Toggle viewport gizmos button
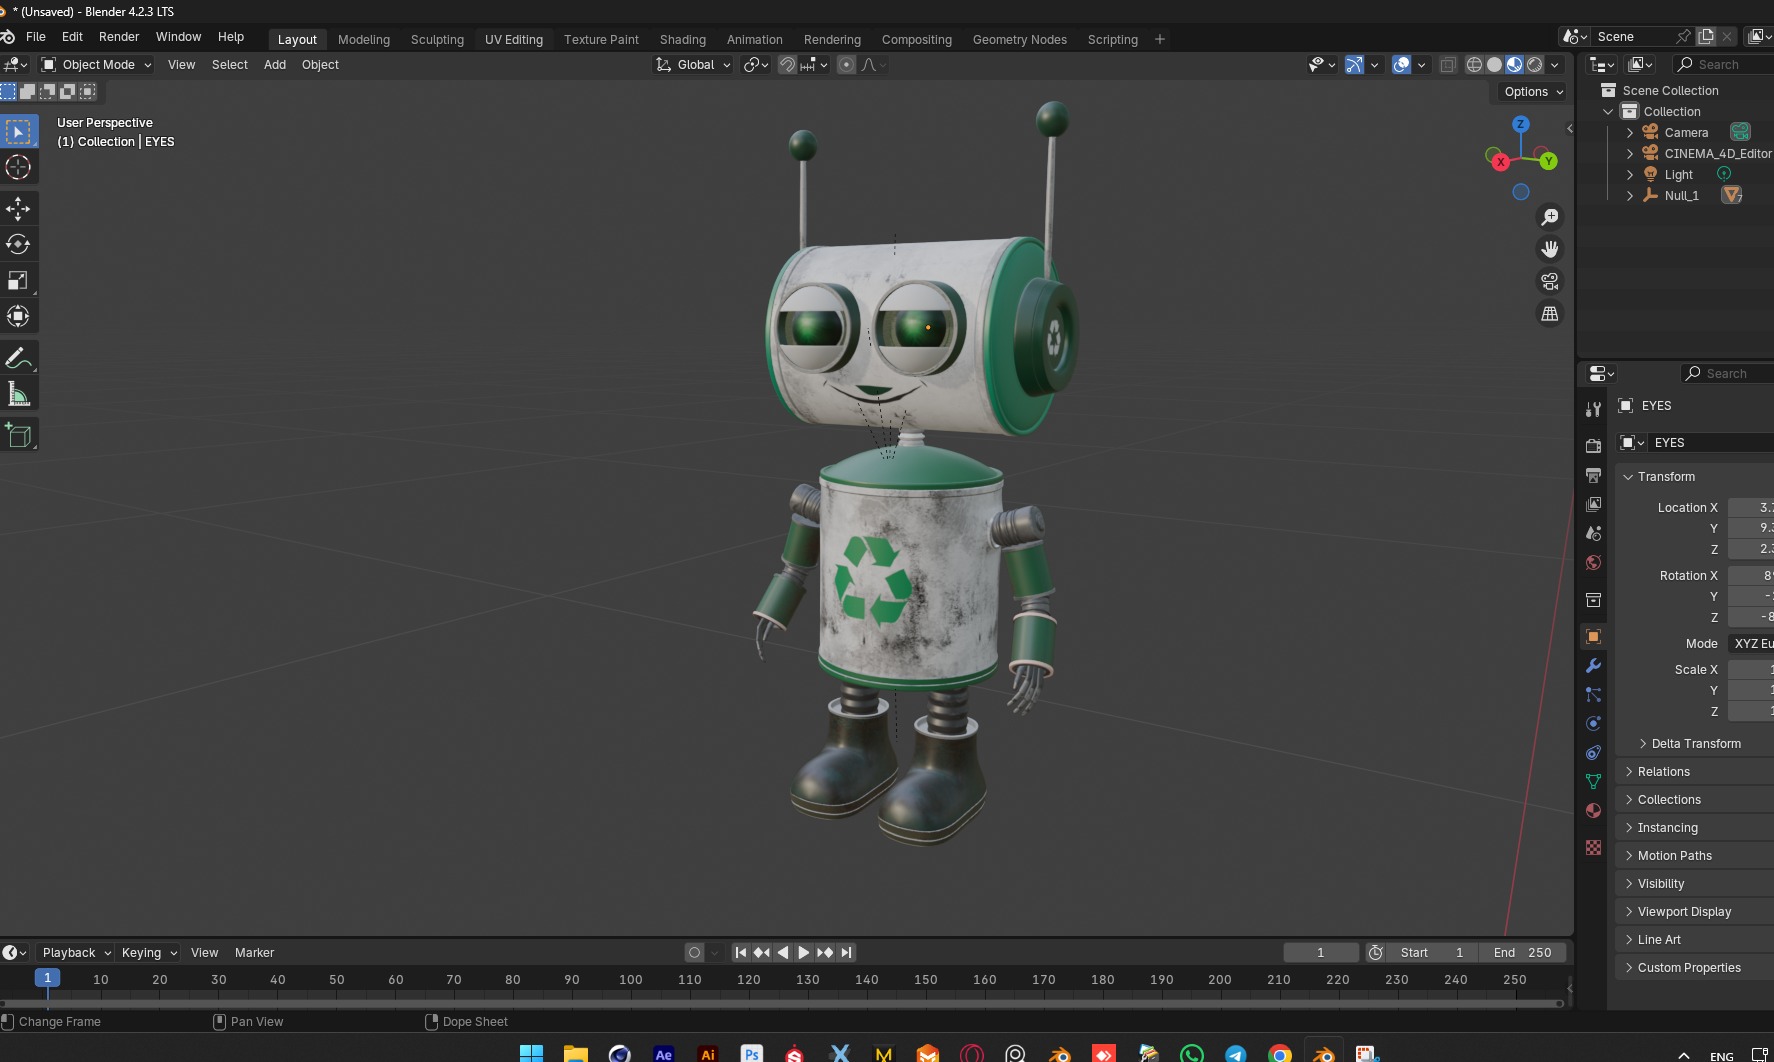 click(x=1354, y=64)
